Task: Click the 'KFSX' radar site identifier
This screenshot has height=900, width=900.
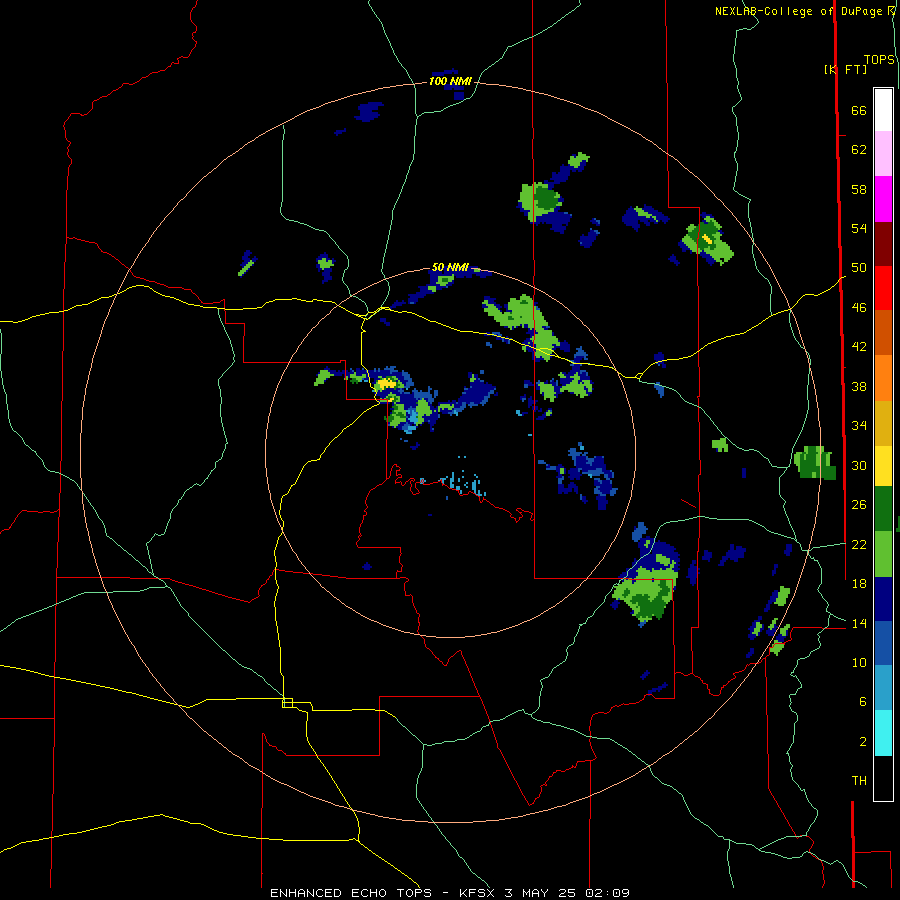Action: (478, 893)
